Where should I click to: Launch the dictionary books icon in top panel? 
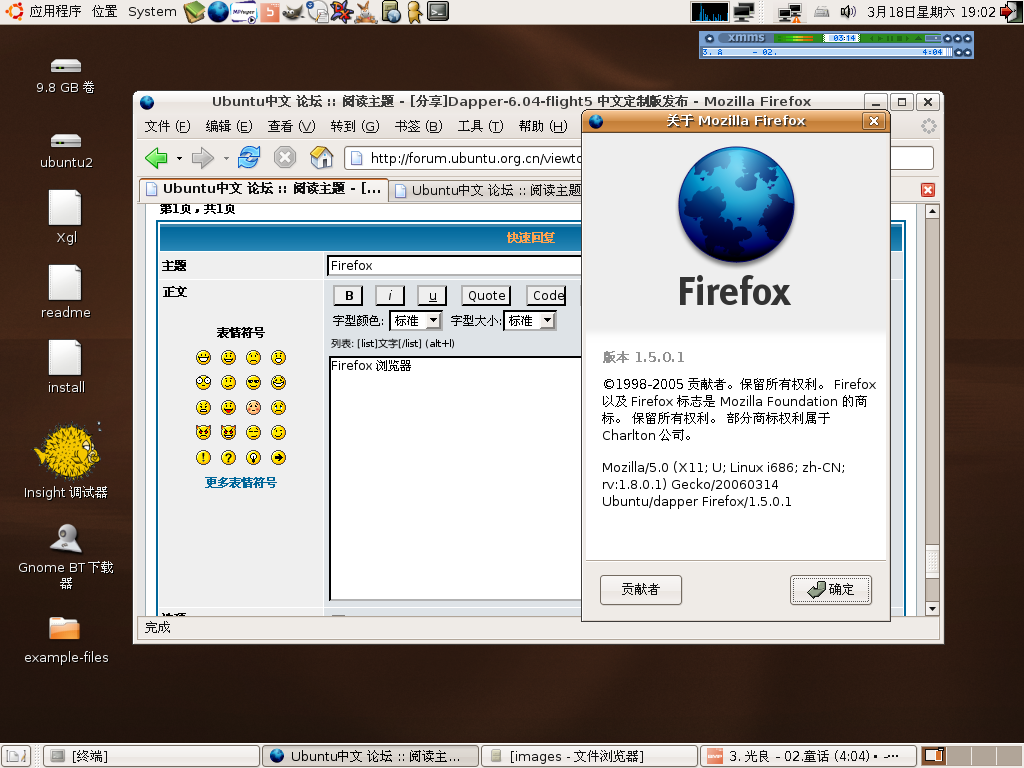click(x=194, y=12)
